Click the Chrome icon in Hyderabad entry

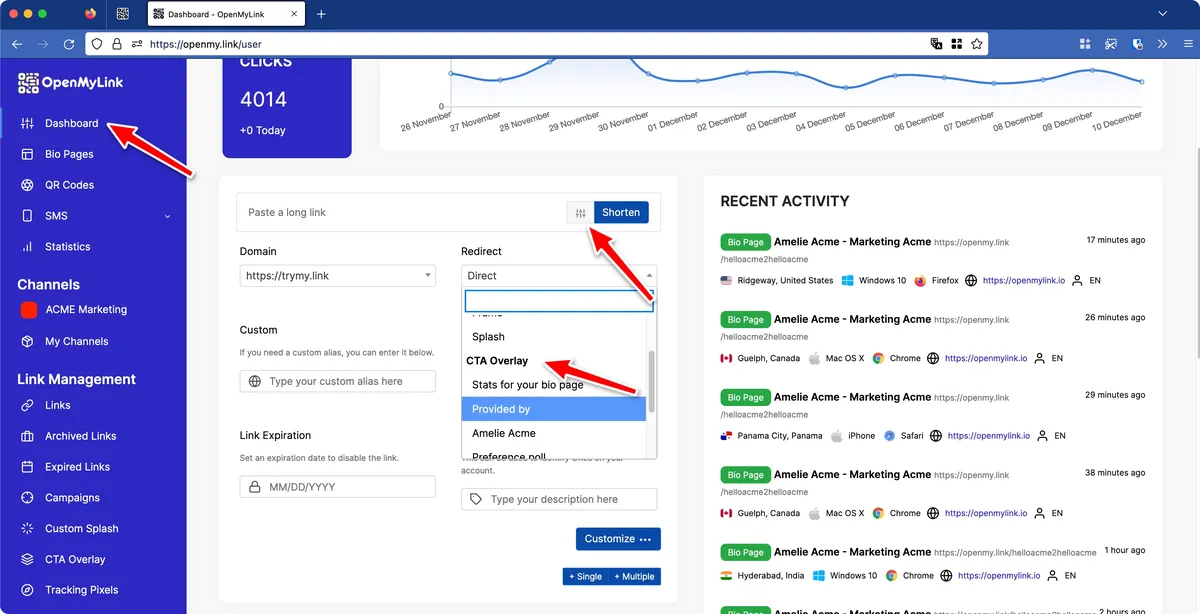pyautogui.click(x=891, y=576)
